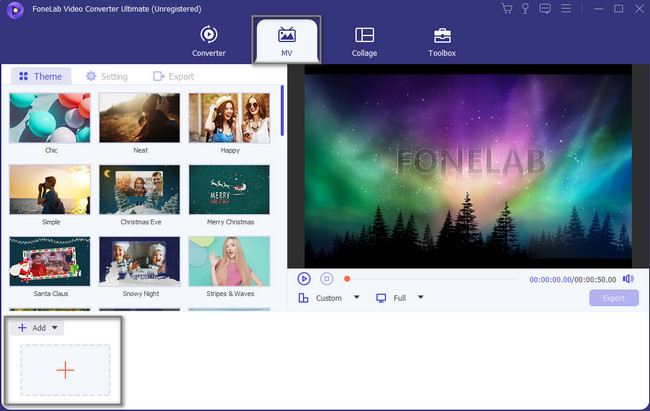650x411 pixels.
Task: Click the Collage layout icon
Action: (364, 35)
